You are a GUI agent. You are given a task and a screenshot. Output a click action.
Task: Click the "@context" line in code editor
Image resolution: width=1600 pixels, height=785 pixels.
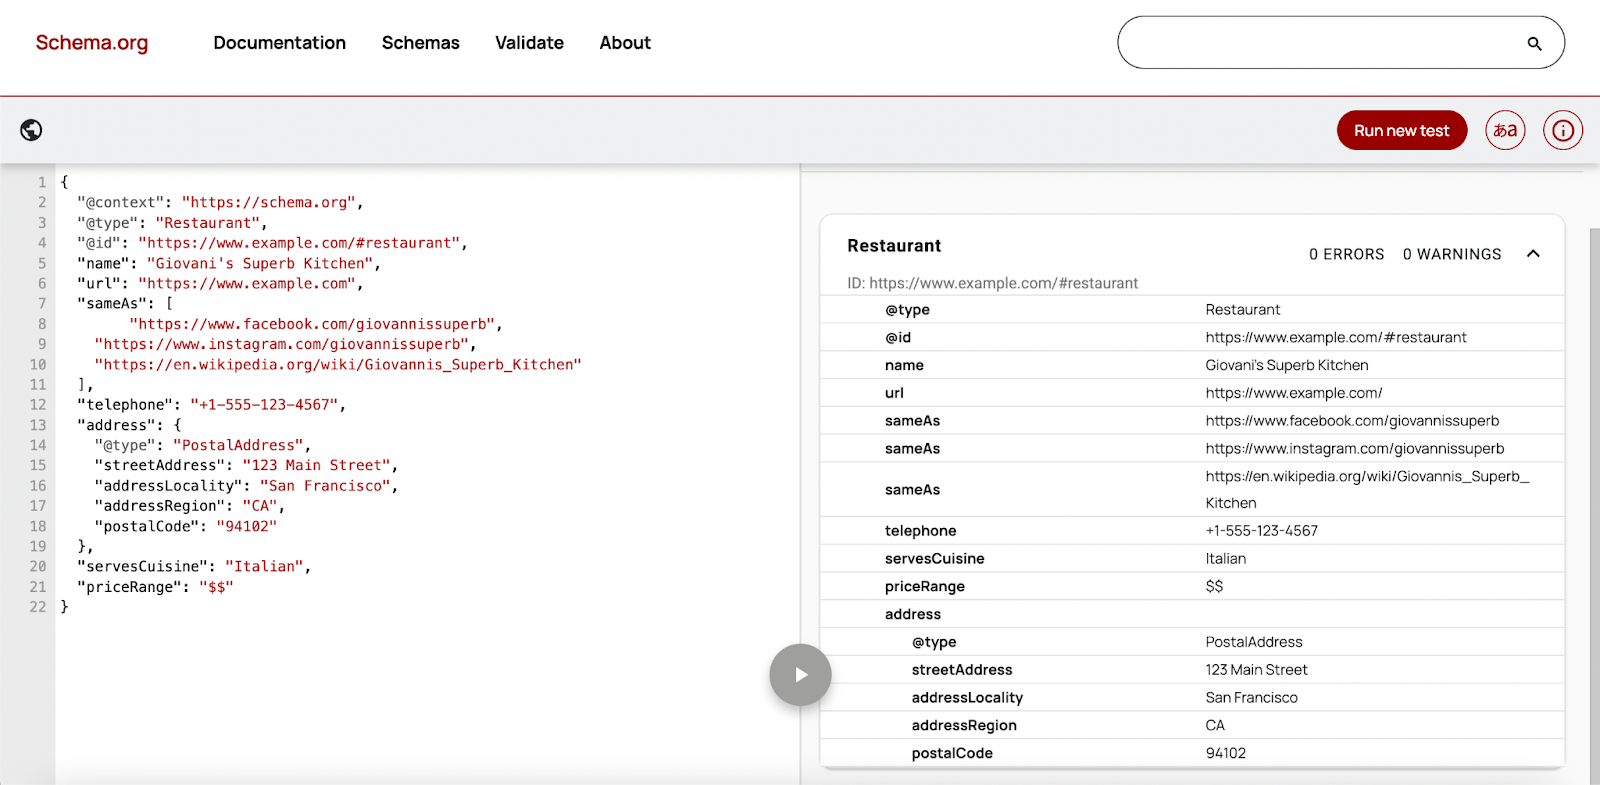click(220, 203)
